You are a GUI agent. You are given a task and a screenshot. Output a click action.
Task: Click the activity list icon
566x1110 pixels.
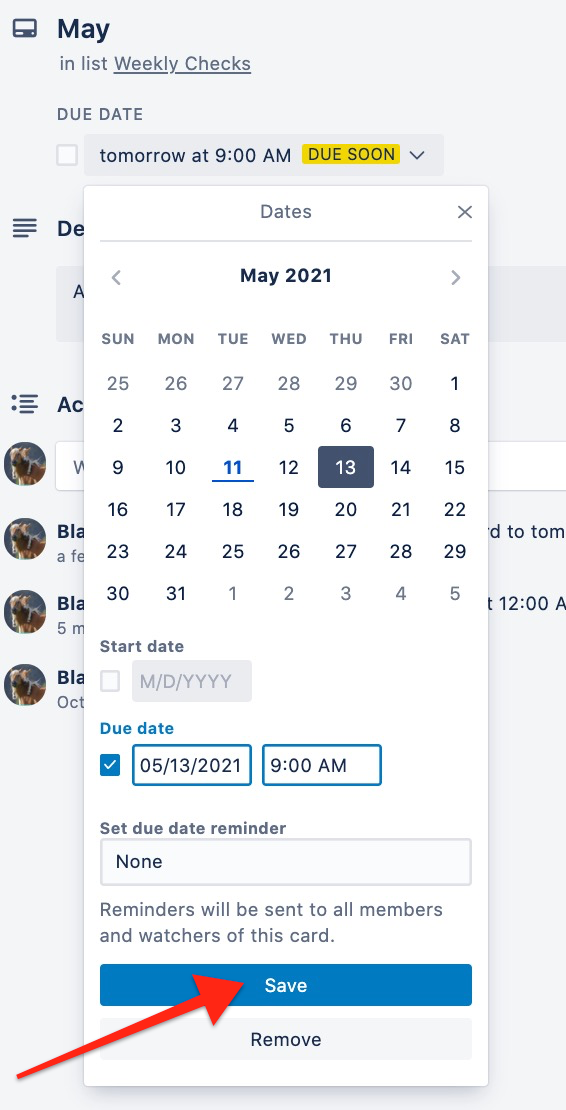pyautogui.click(x=25, y=404)
